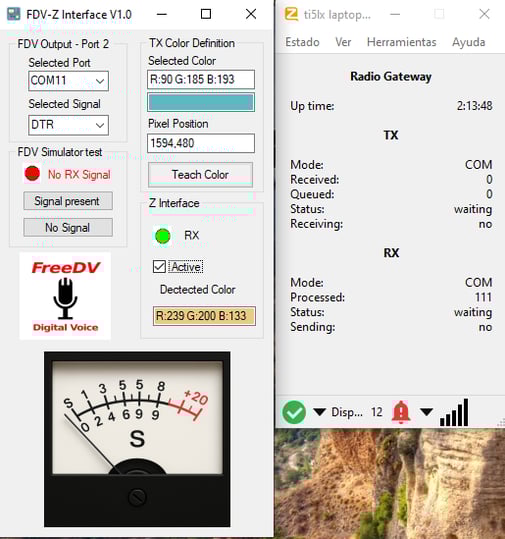Click the No RX Signal red text
This screenshot has height=539, width=505.
coord(79,175)
